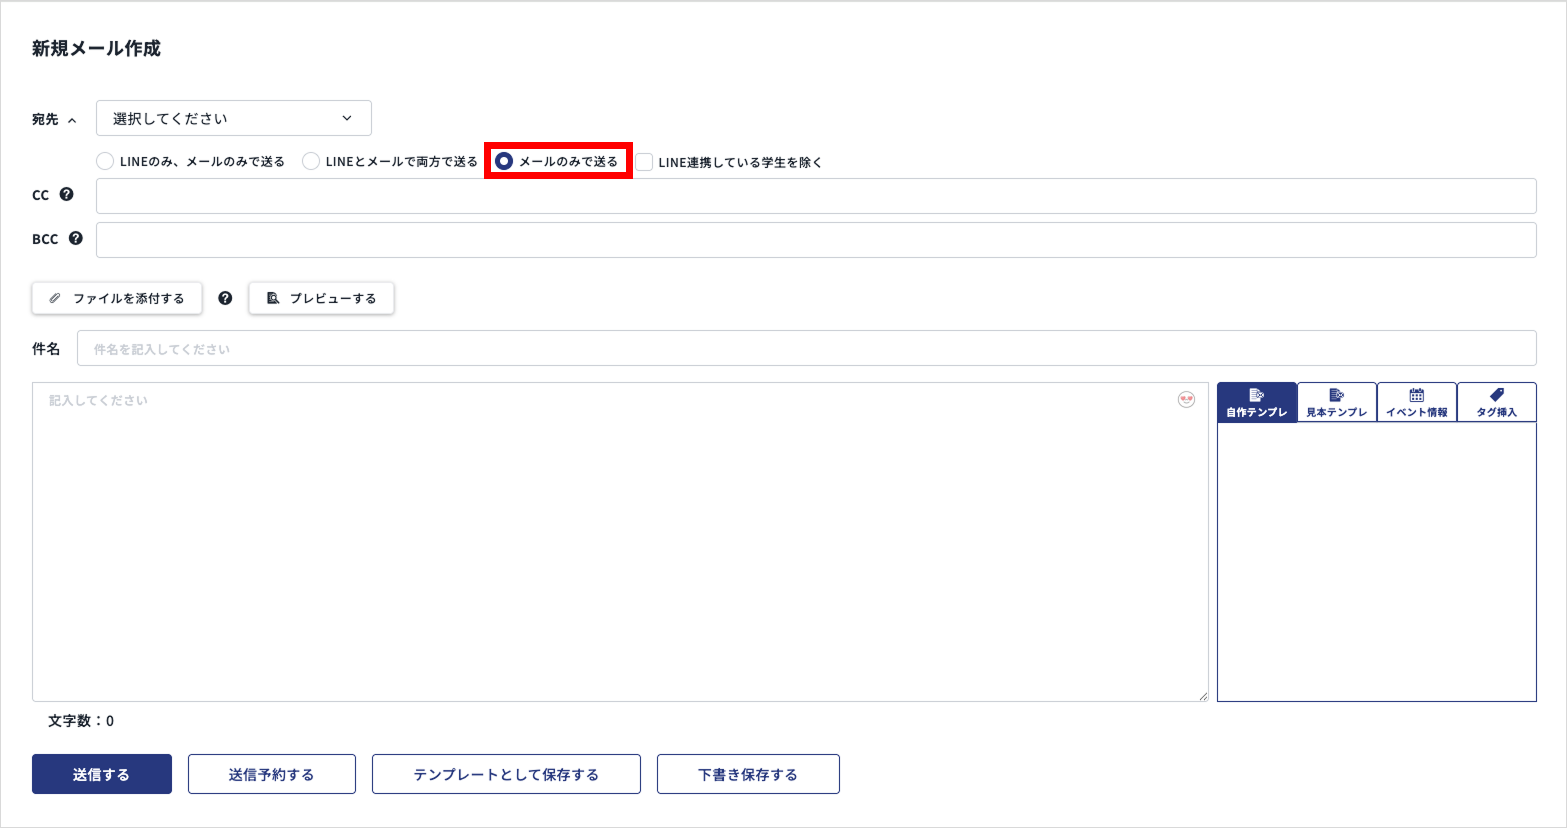
Task: Open the 選択してください recipient dropdown
Action: tap(233, 118)
